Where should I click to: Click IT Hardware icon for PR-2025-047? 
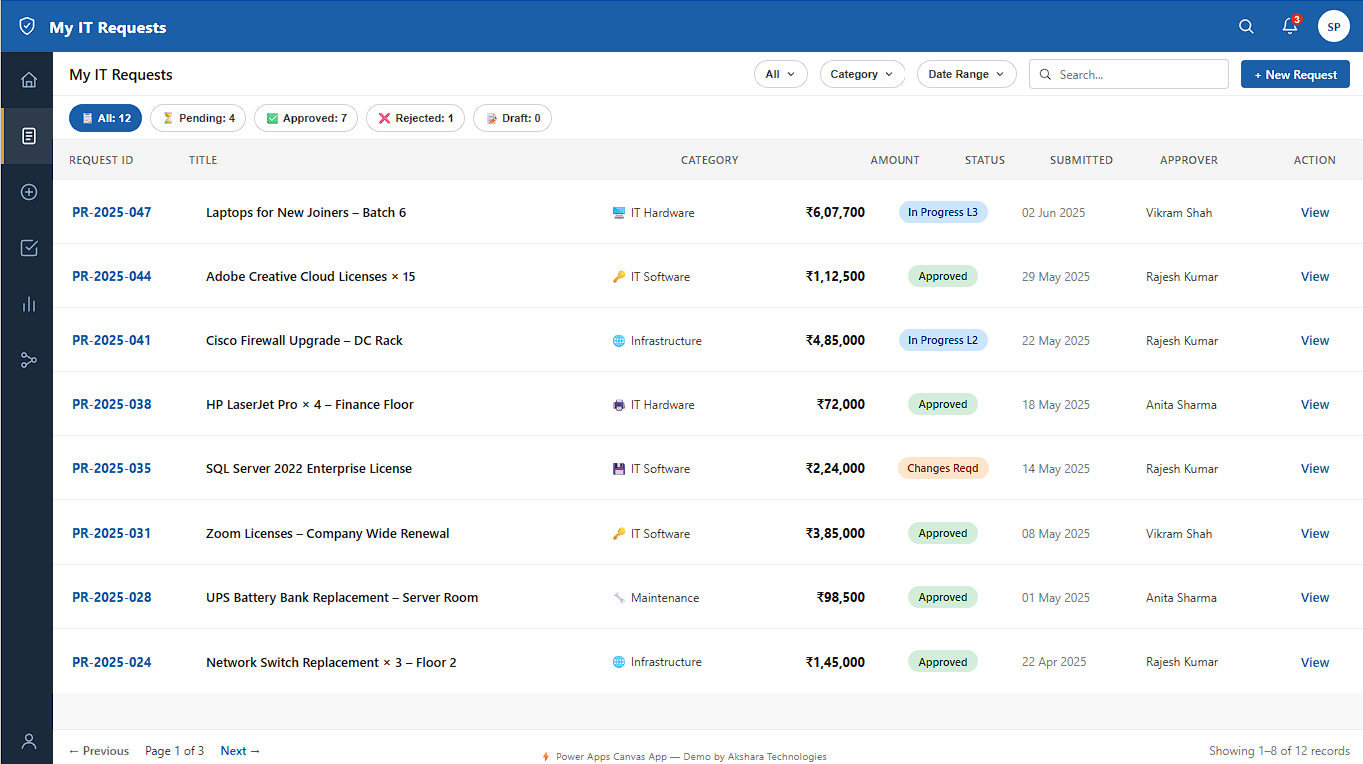[619, 213]
